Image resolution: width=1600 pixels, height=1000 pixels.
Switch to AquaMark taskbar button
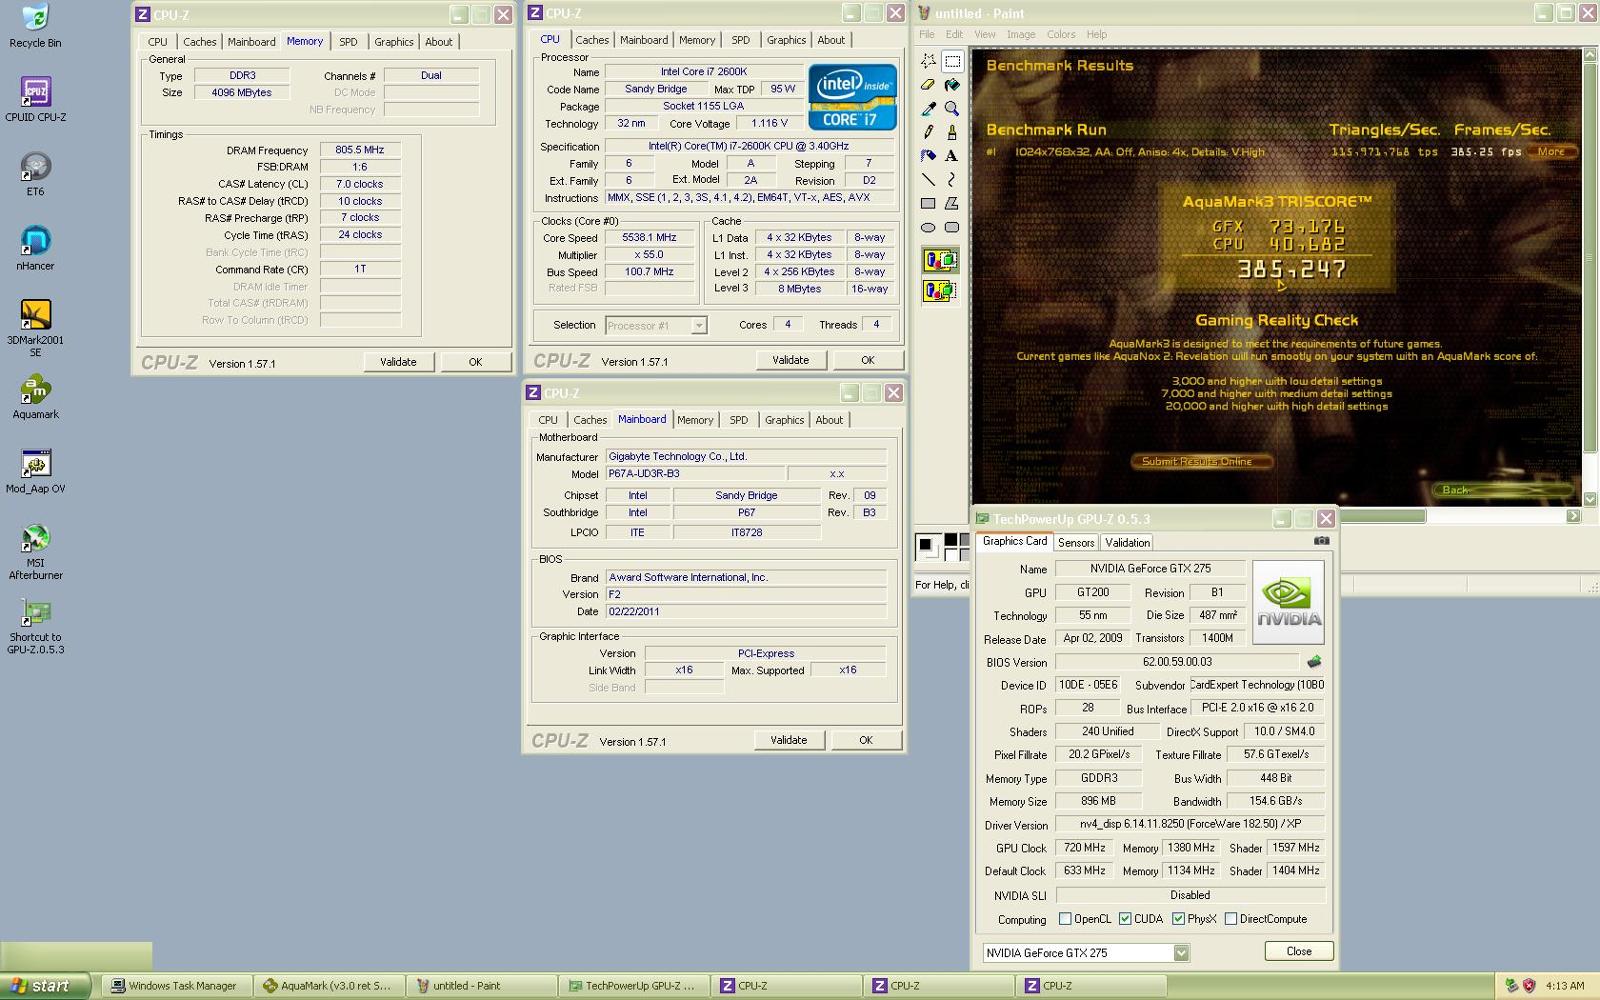(x=328, y=985)
